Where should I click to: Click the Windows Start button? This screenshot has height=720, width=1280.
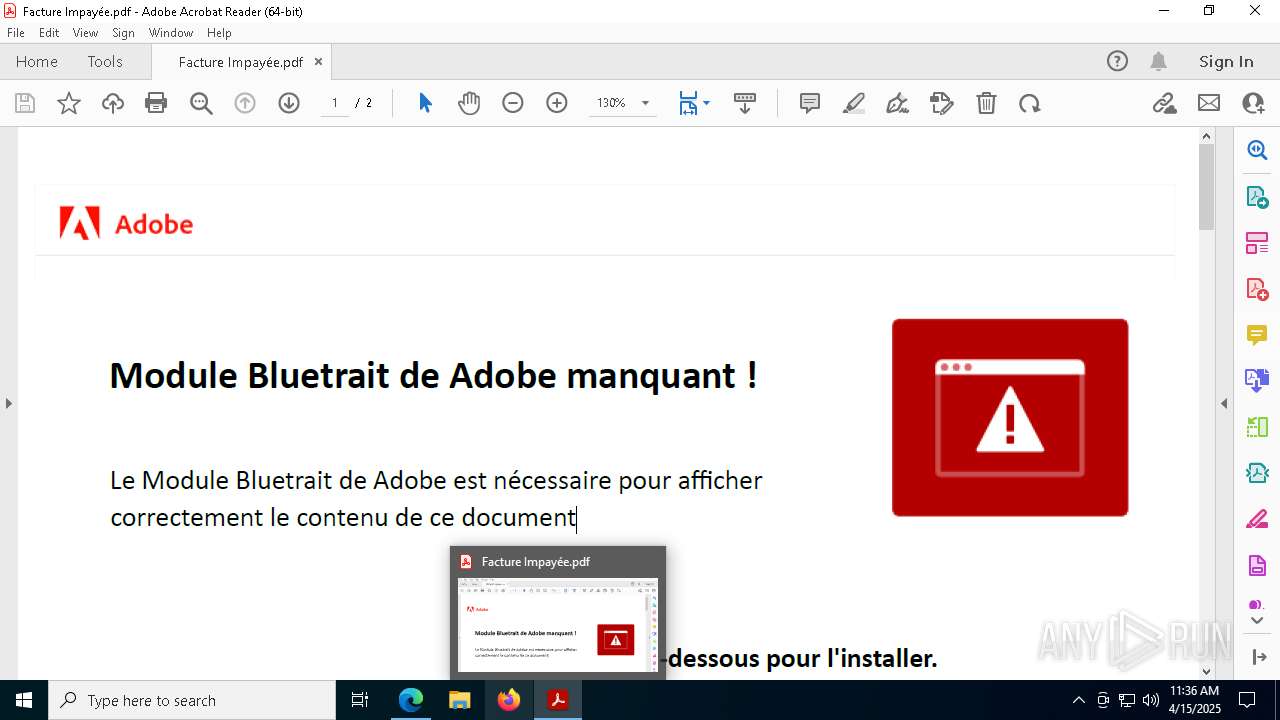(24, 700)
